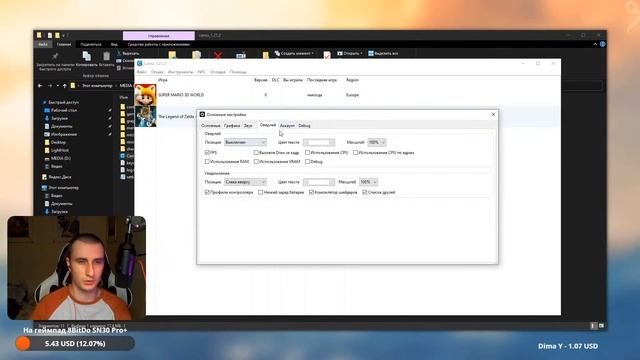Click the Paste icon in Explorer ribbon
Image resolution: width=640 pixels, height=360 pixels.
pos(107,56)
